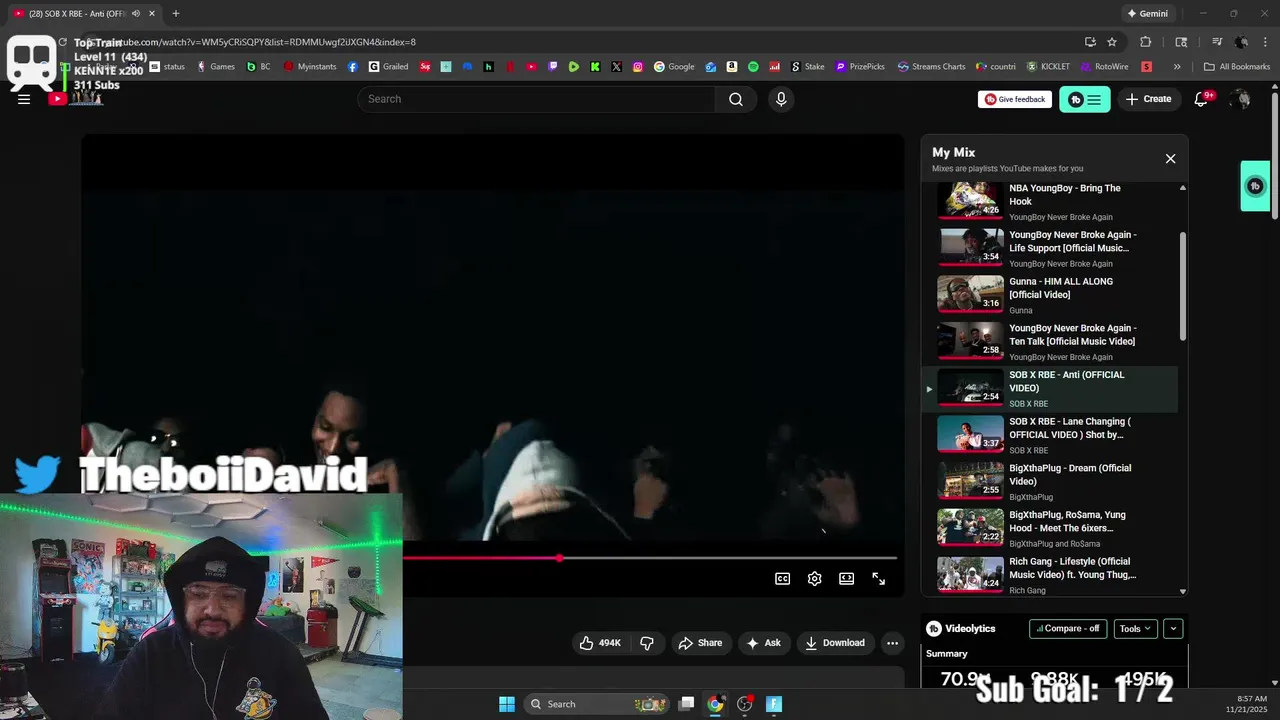Open the Myinstants bookmark
Image resolution: width=1280 pixels, height=720 pixels.
(310, 67)
